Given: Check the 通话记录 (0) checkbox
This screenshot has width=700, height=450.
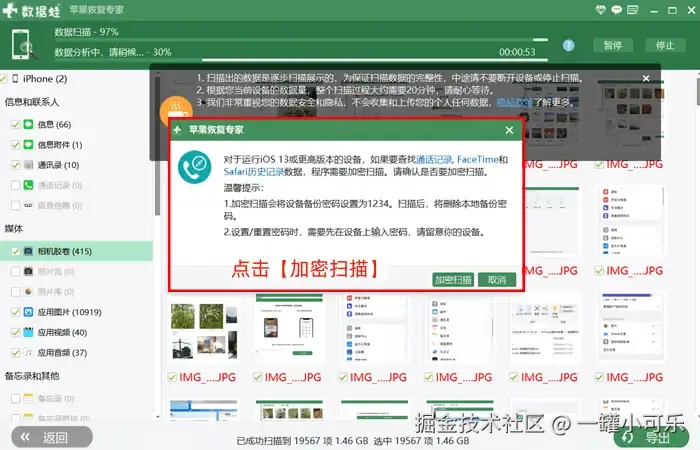Looking at the screenshot, I should click(16, 185).
